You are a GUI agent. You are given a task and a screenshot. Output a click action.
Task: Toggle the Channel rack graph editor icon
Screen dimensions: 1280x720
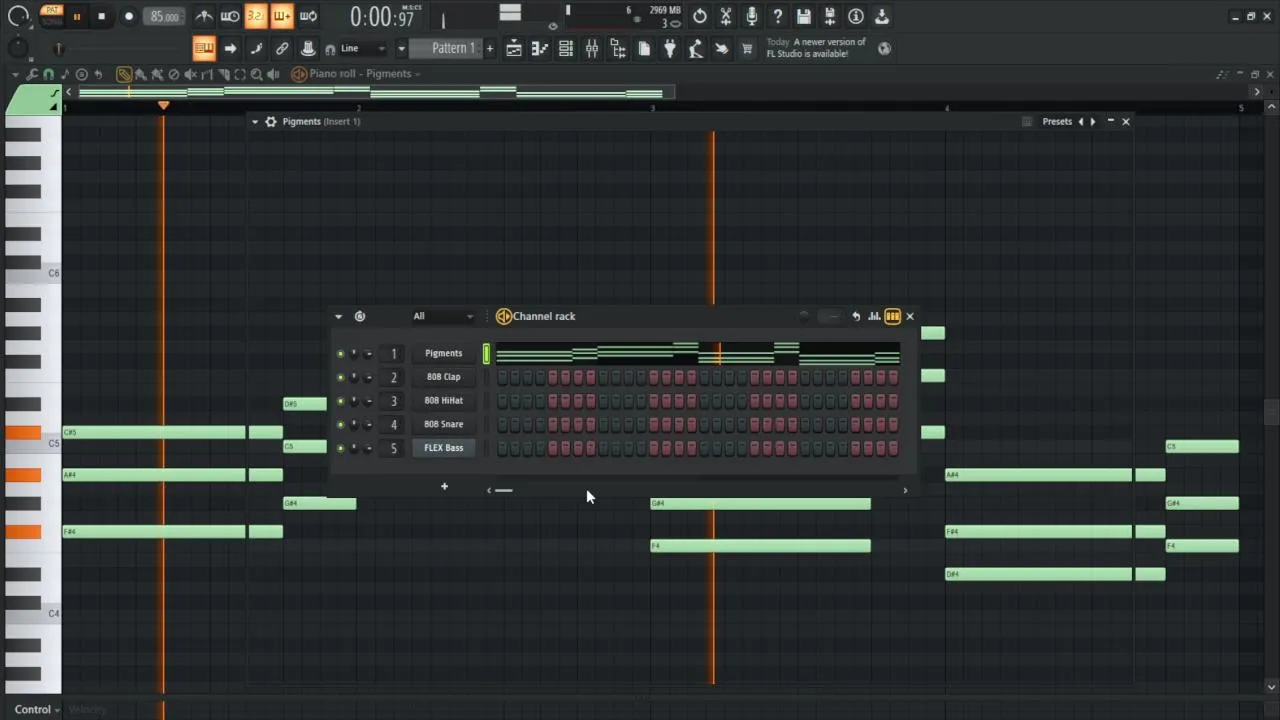pyautogui.click(x=874, y=316)
